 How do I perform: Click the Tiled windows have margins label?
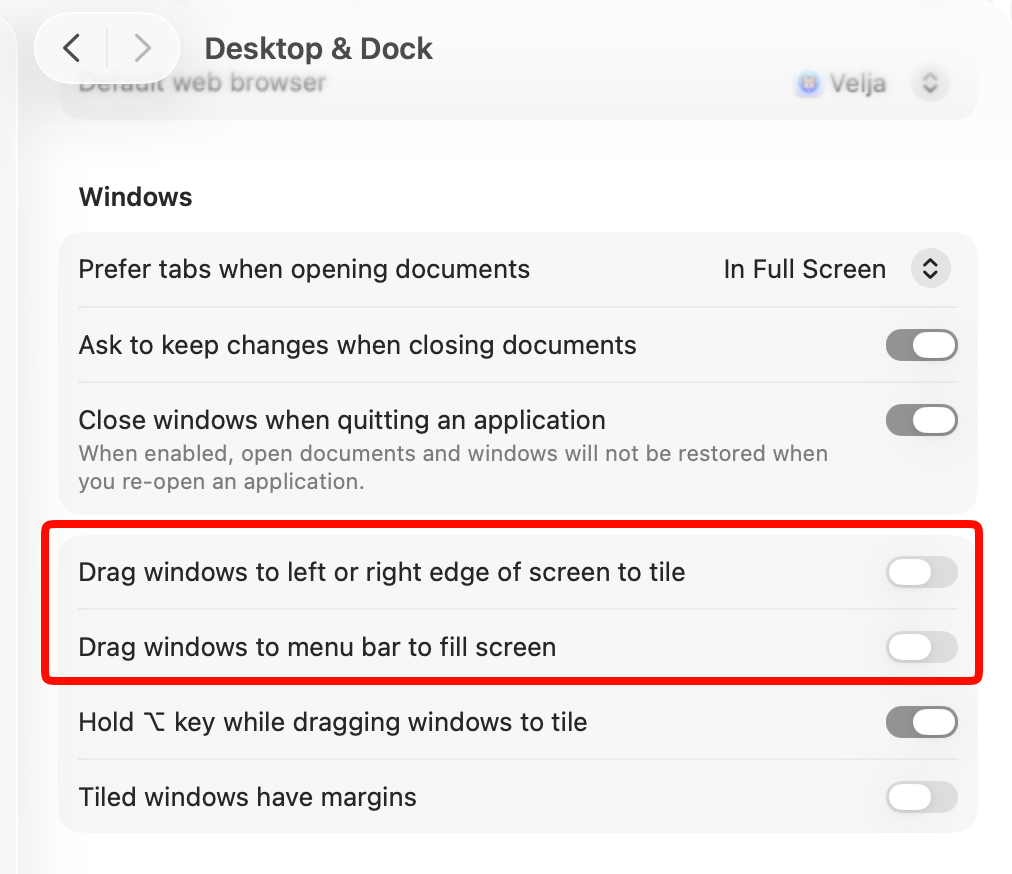(x=247, y=797)
